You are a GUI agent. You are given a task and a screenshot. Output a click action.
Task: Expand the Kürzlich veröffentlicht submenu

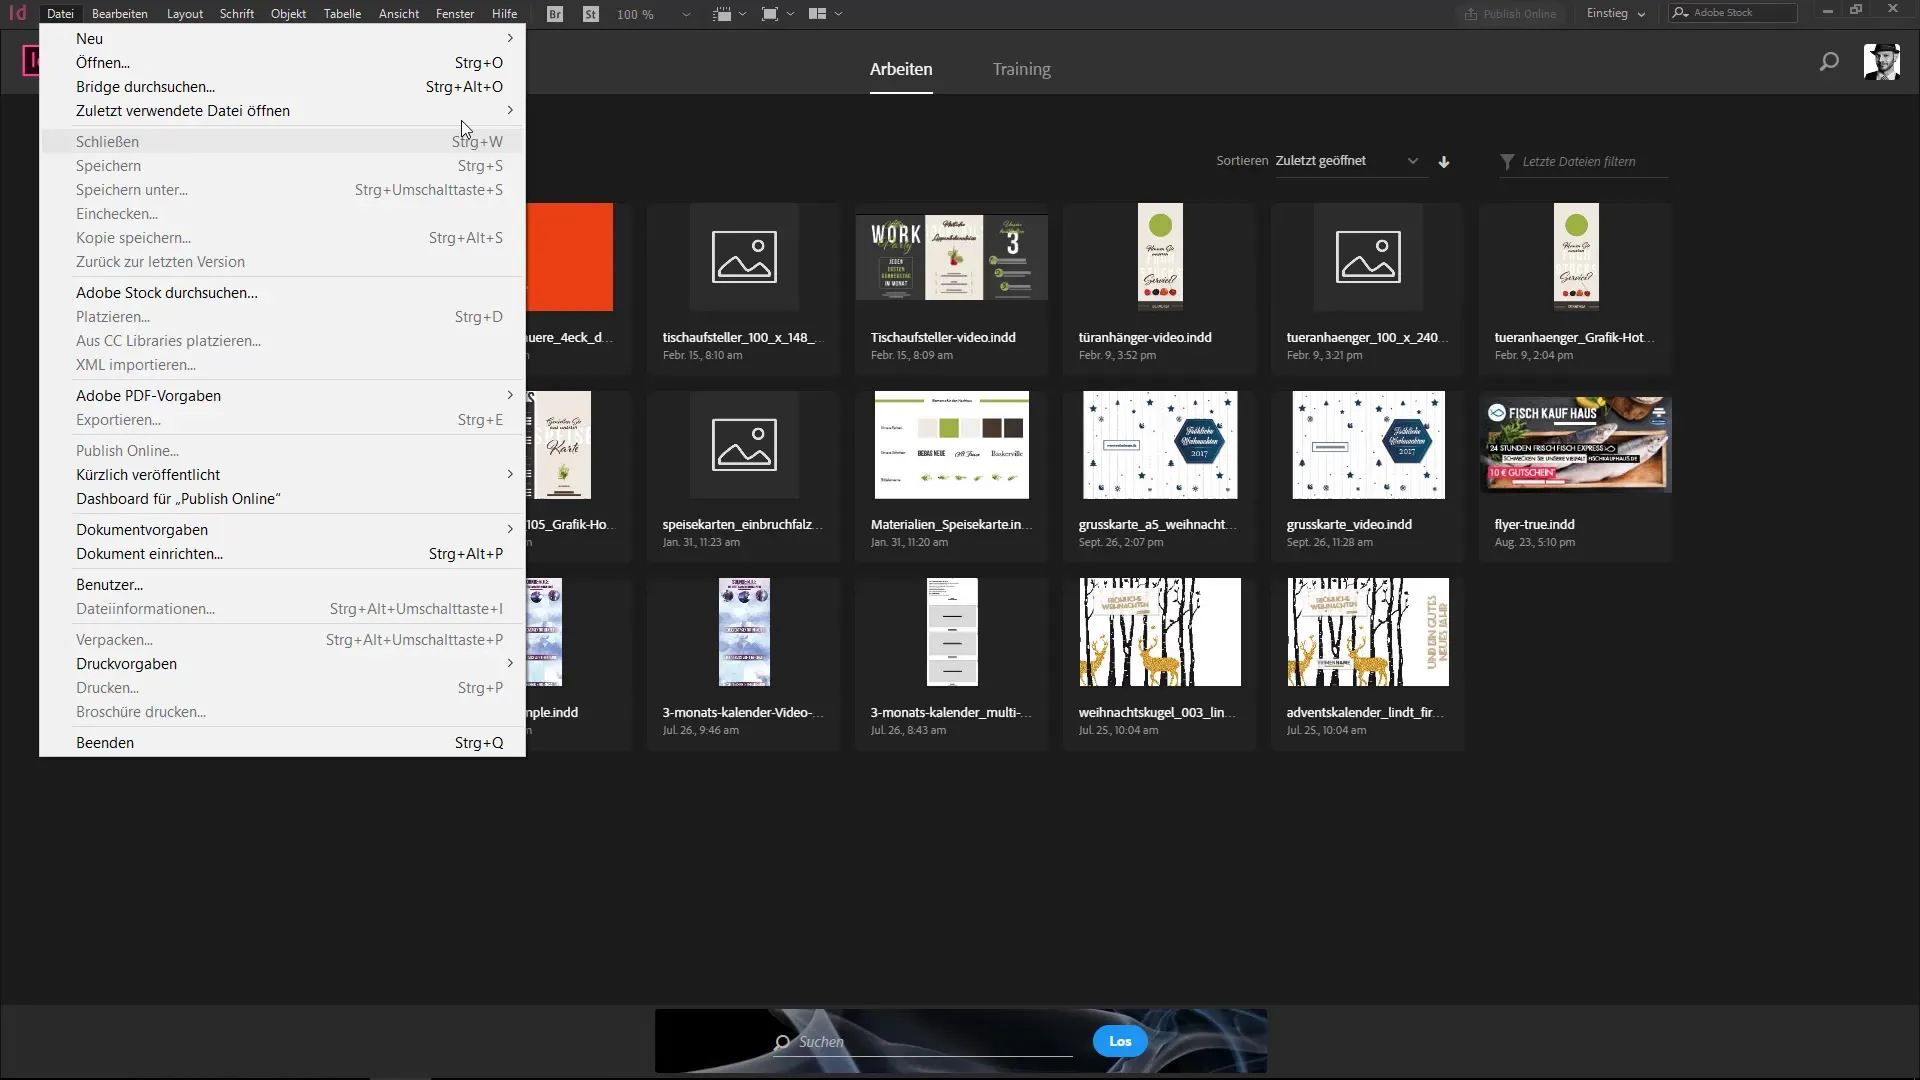coord(283,475)
